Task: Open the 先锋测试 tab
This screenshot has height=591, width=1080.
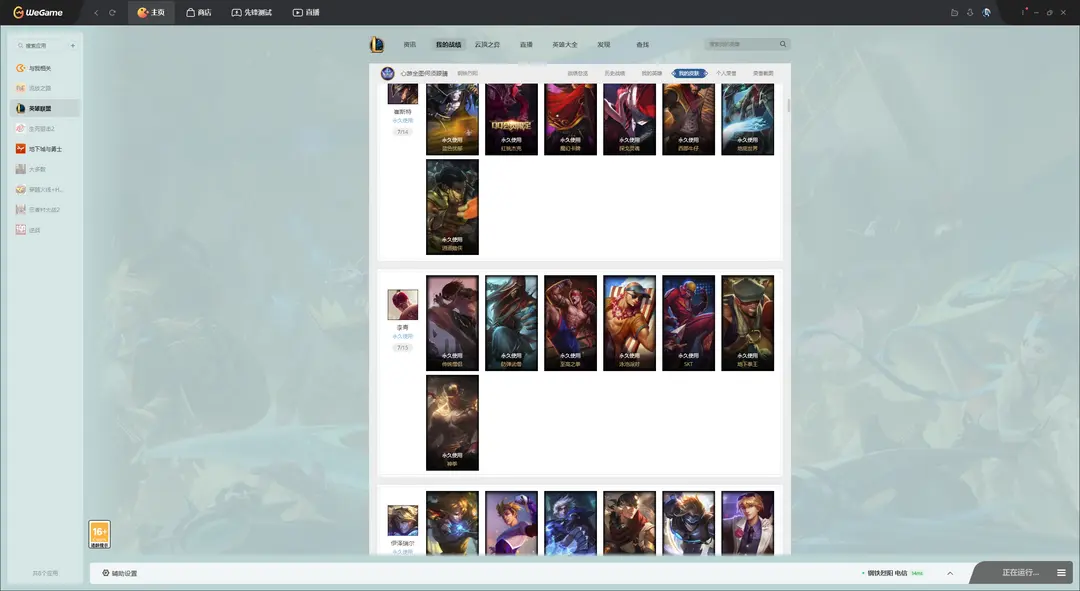Action: point(251,12)
